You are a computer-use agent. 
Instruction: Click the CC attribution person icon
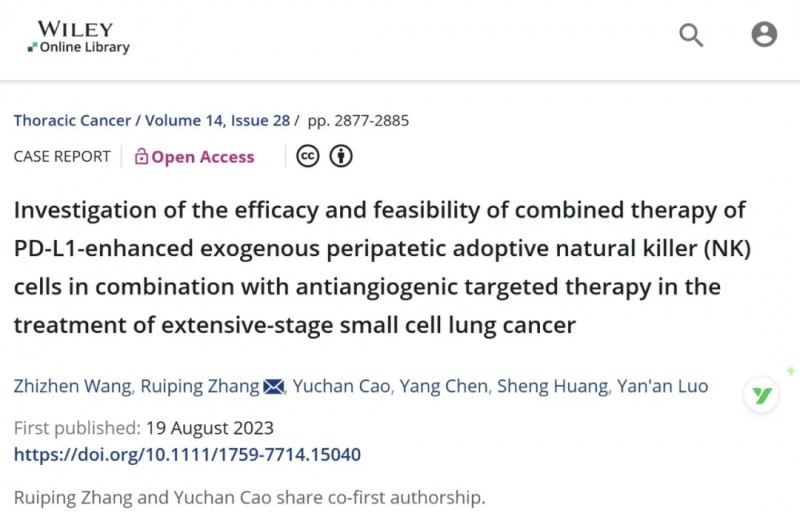(x=341, y=157)
